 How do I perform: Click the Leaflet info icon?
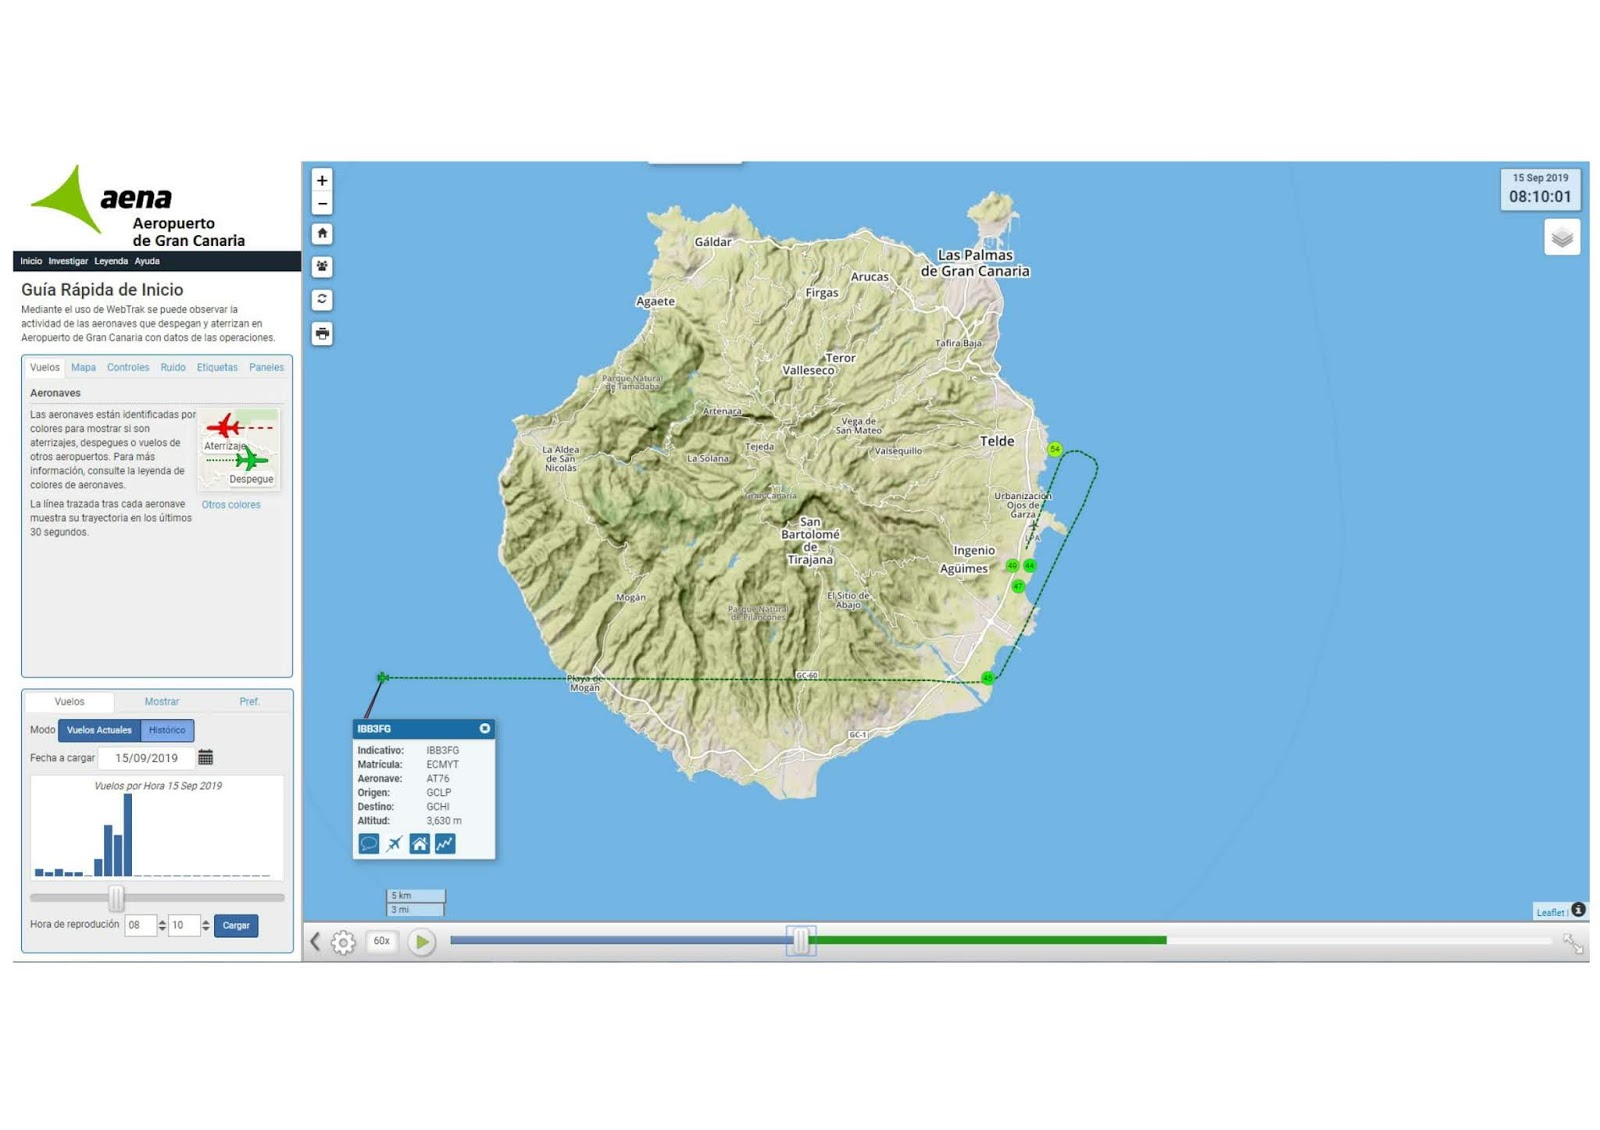point(1578,909)
